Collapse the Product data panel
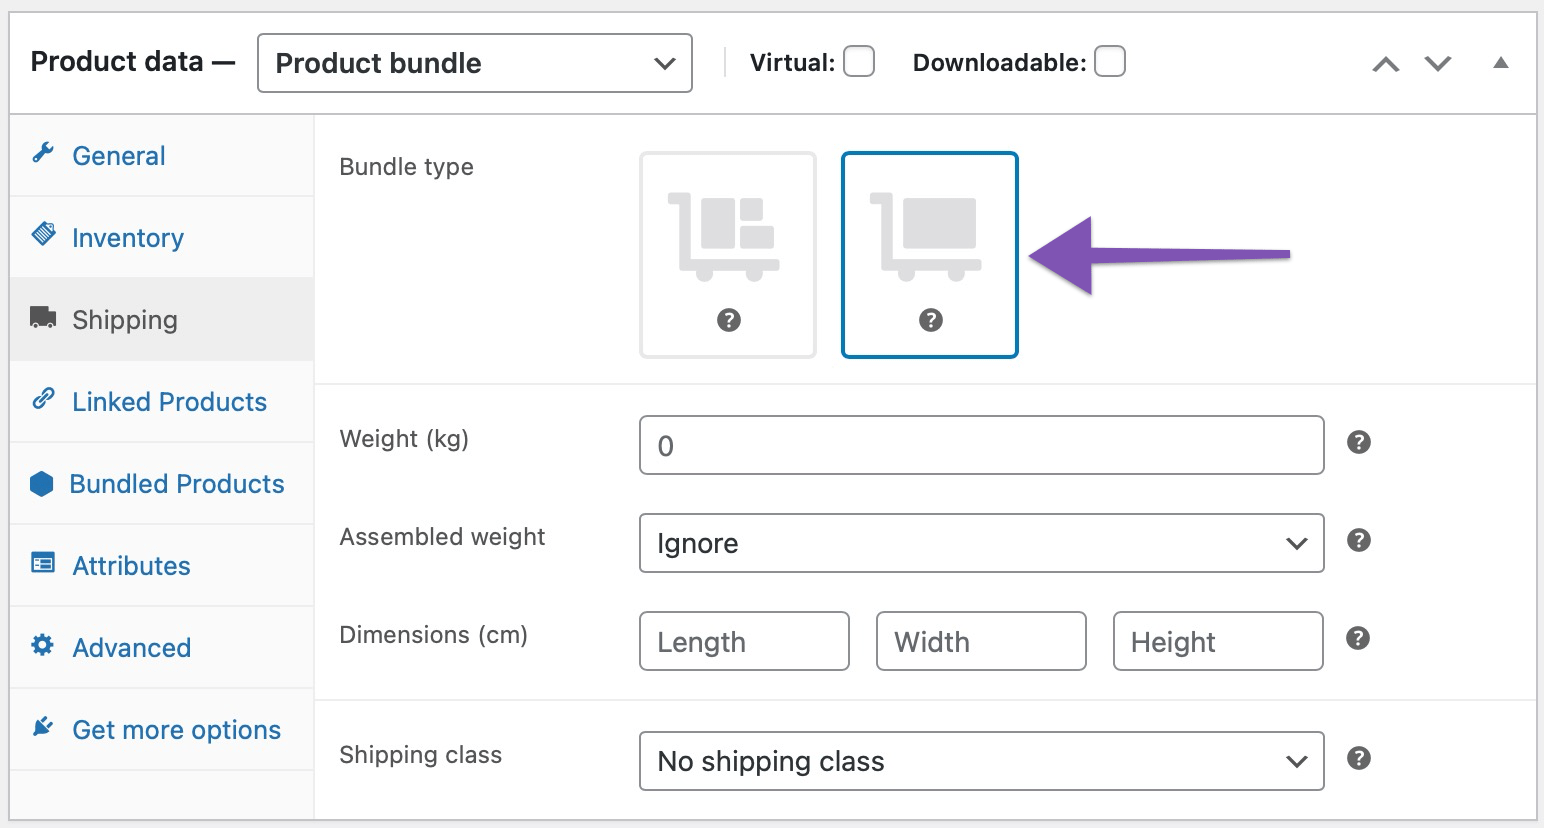The image size is (1544, 828). click(1501, 61)
